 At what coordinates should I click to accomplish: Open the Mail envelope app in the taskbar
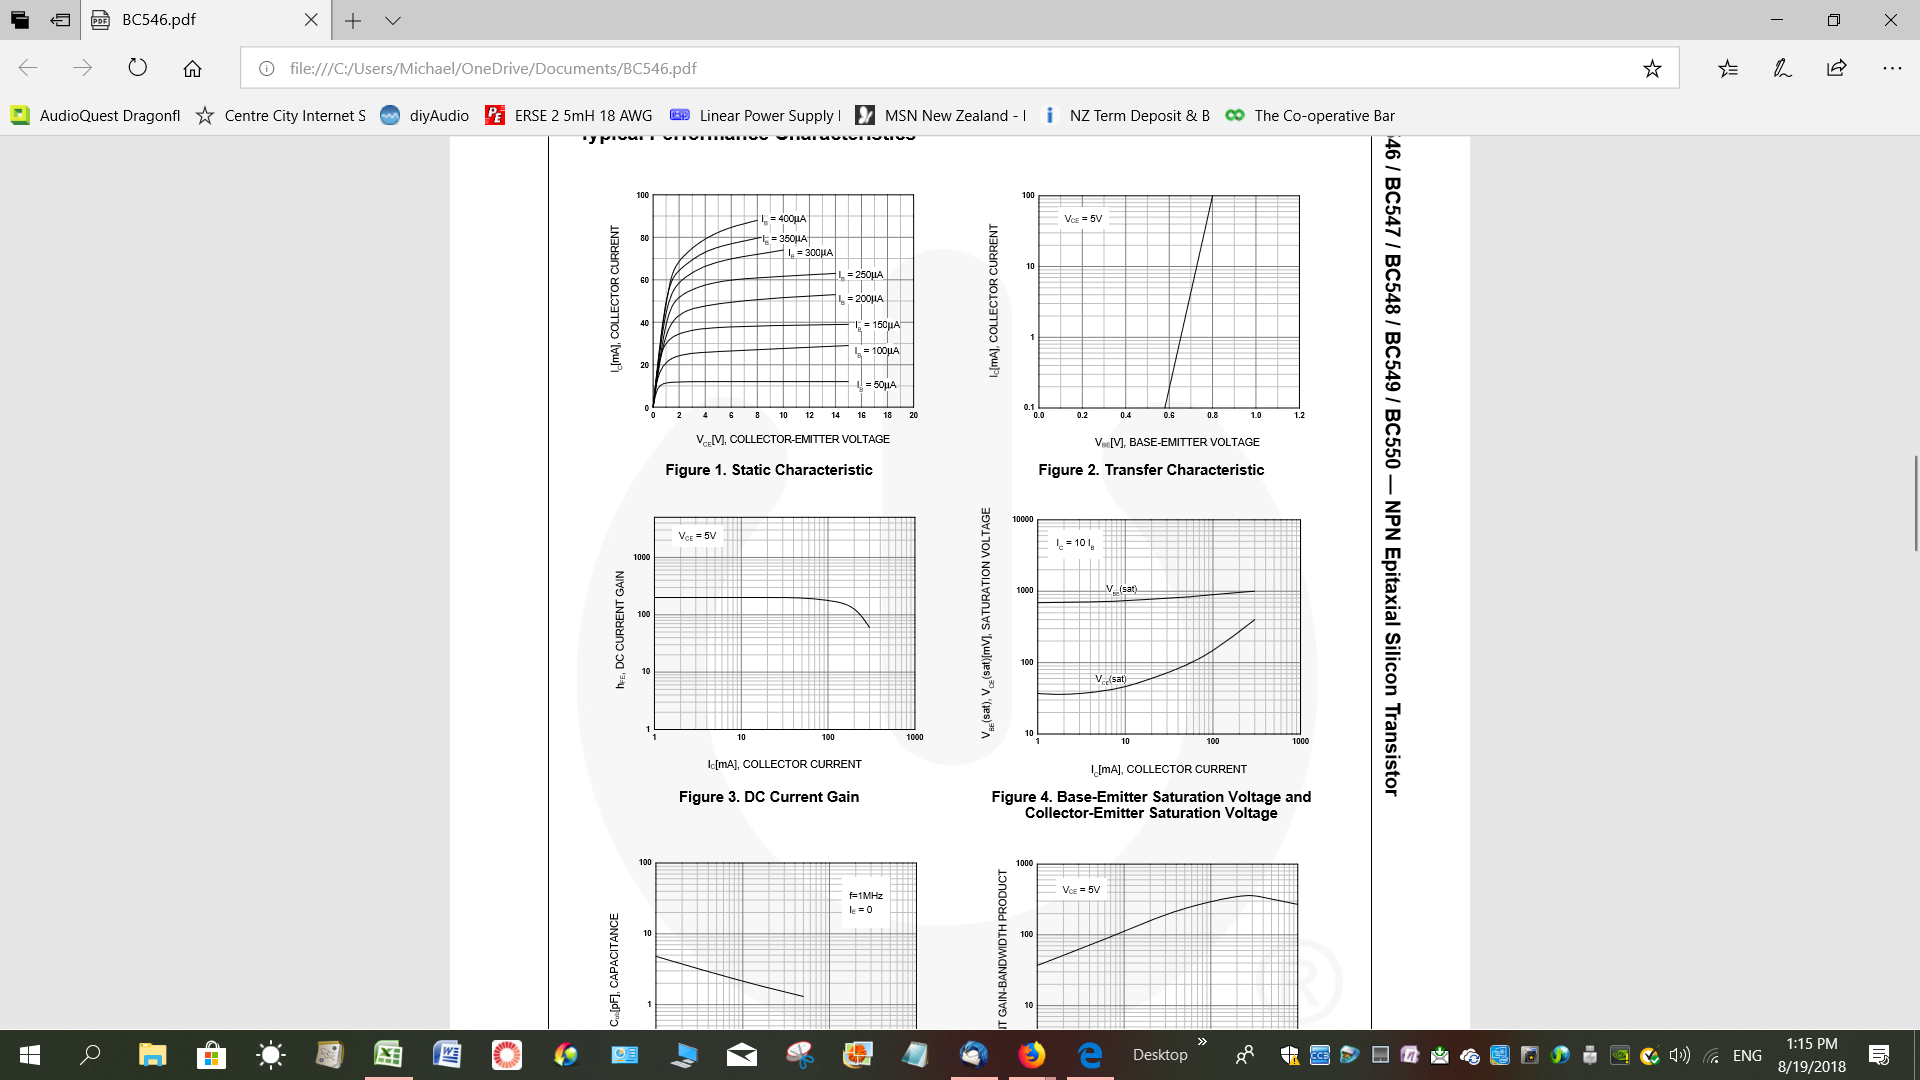click(742, 1055)
